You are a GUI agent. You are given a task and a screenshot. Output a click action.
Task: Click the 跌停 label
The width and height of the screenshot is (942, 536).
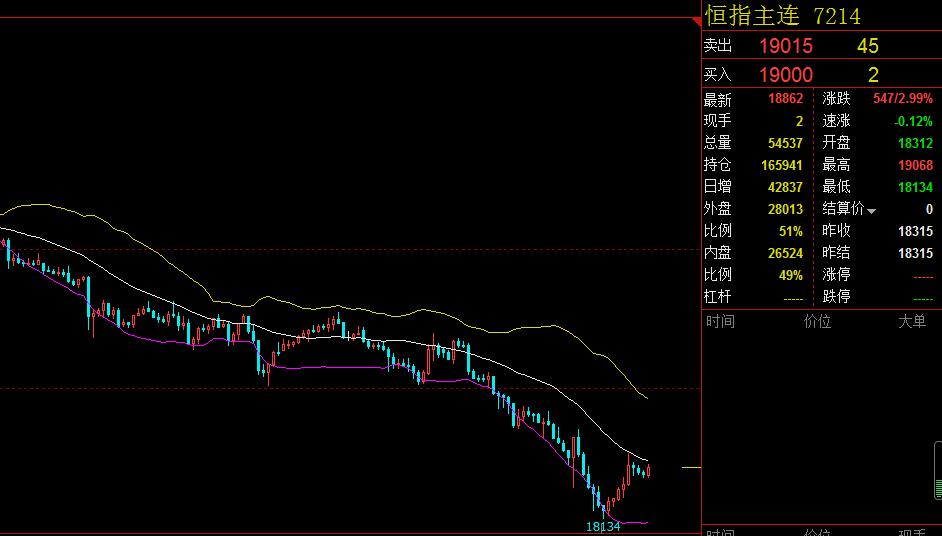pyautogui.click(x=836, y=297)
